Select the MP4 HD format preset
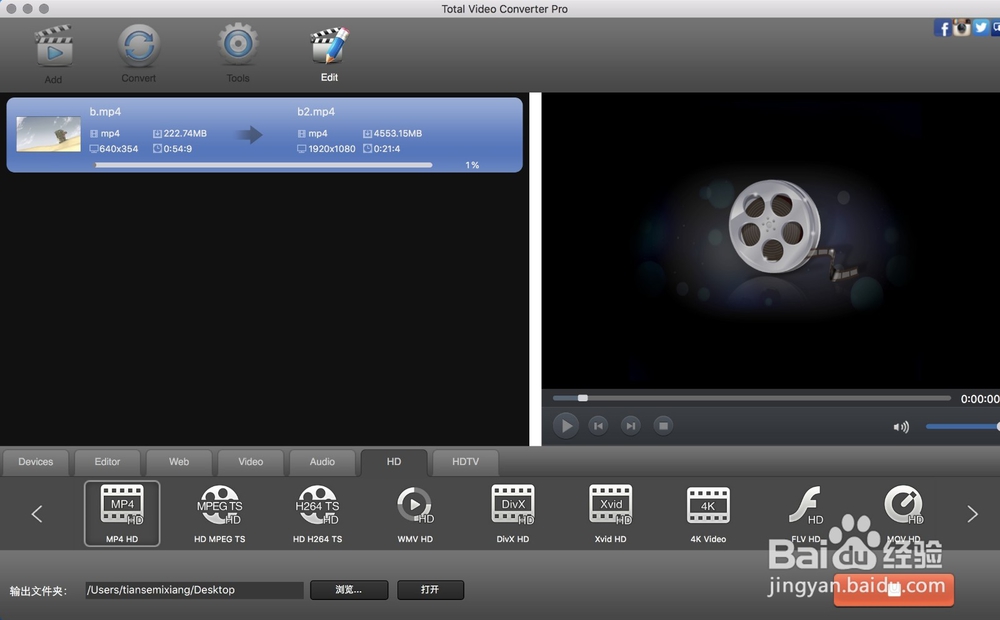1000x620 pixels. (122, 513)
